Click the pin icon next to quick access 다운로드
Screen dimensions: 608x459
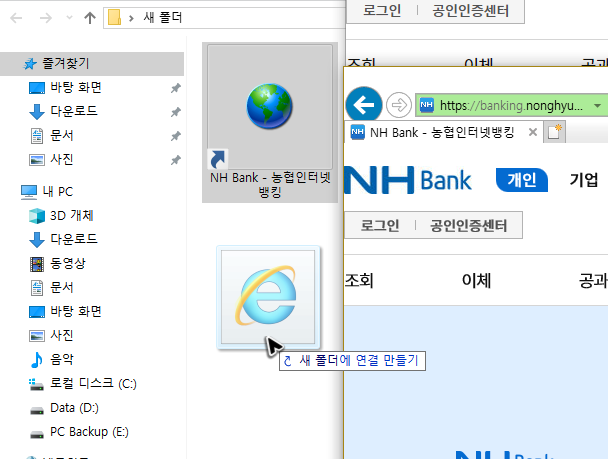click(x=176, y=112)
